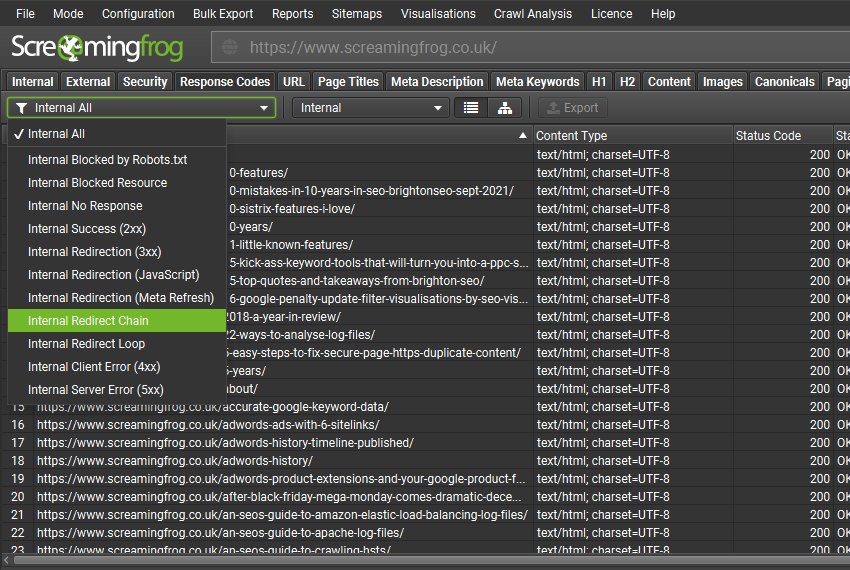Open the Licence menu
Image resolution: width=850 pixels, height=570 pixels.
tap(611, 14)
